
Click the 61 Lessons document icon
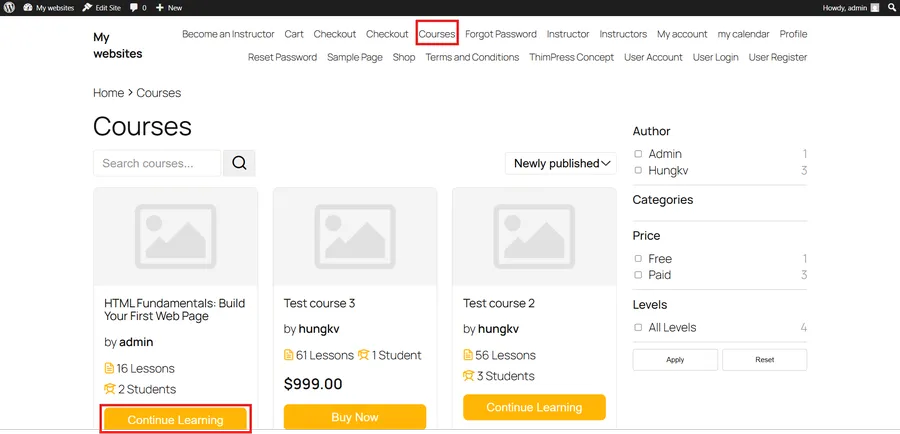click(x=289, y=355)
